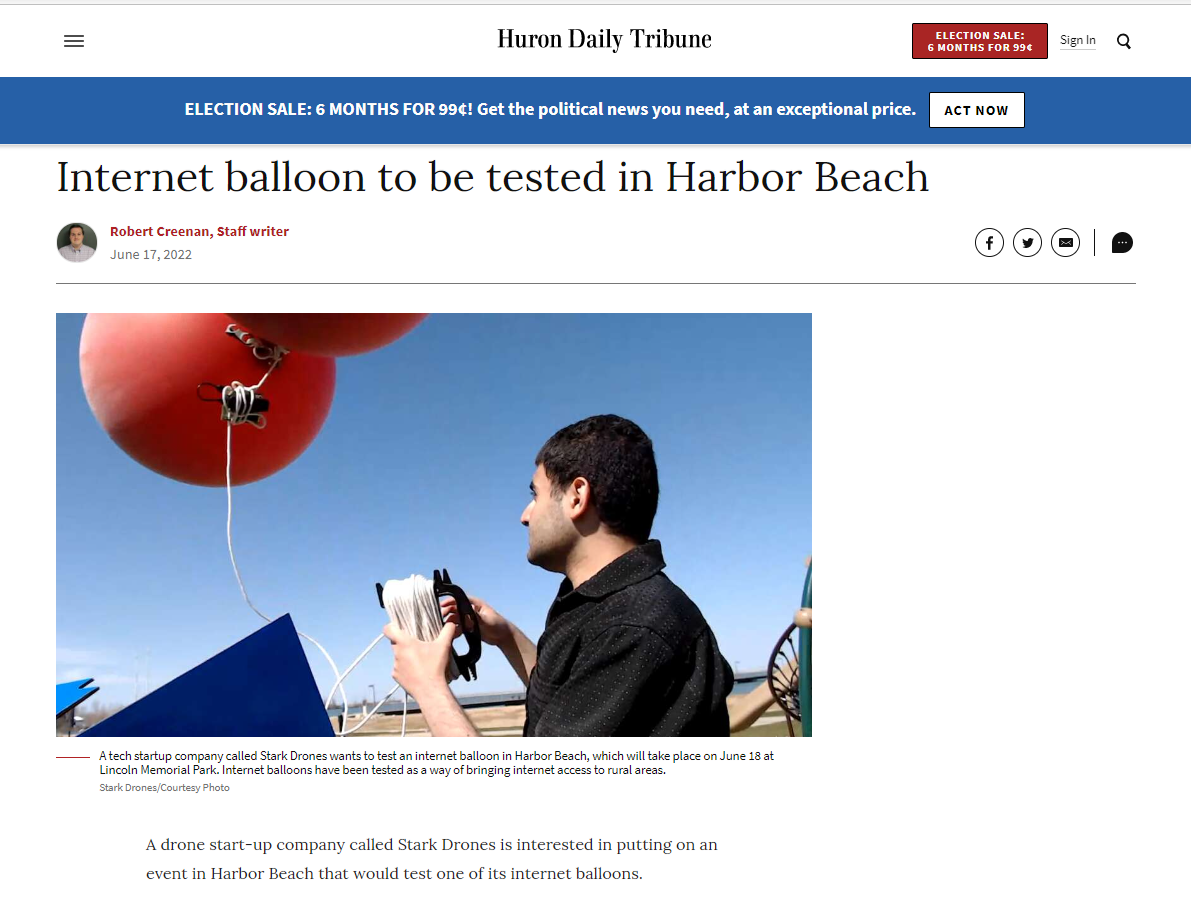Viewport: 1191px width, 898px height.
Task: Click the author's avatar photo
Action: click(x=77, y=242)
